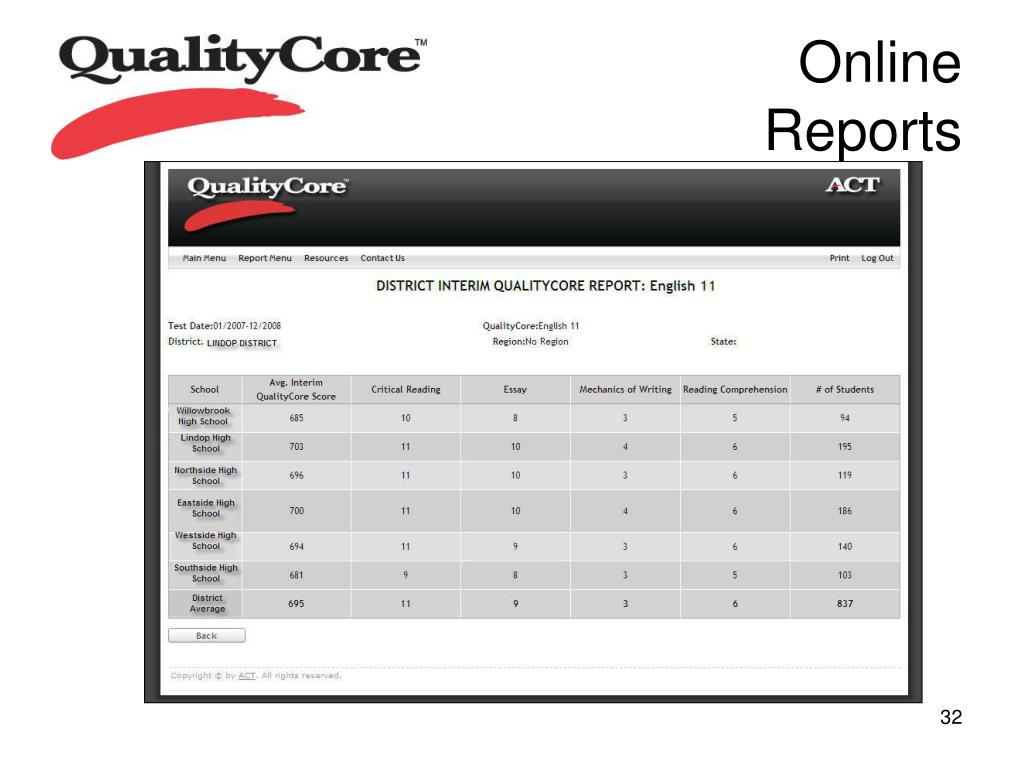Click the large QualityCore slide logo
This screenshot has width=1024, height=768.
click(x=239, y=95)
